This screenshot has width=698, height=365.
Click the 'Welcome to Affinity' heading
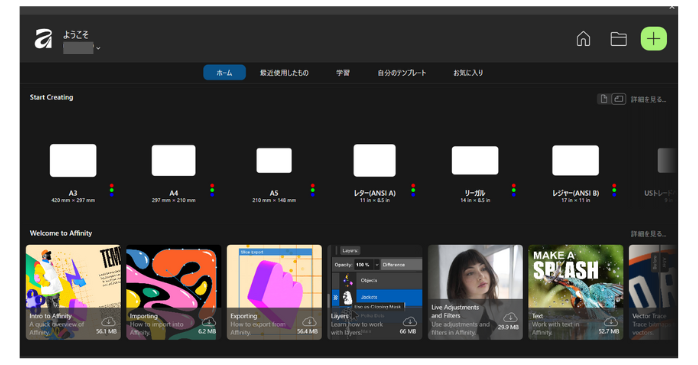(61, 233)
